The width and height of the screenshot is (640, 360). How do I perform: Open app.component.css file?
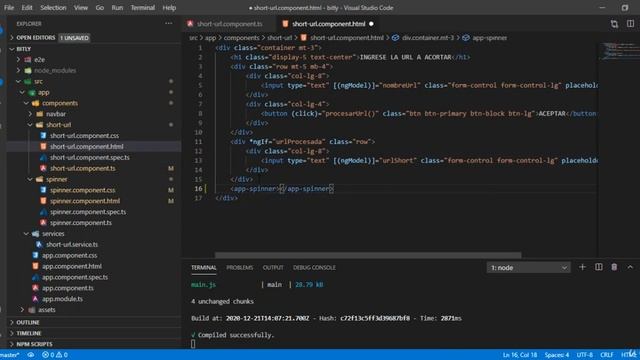tap(69, 256)
